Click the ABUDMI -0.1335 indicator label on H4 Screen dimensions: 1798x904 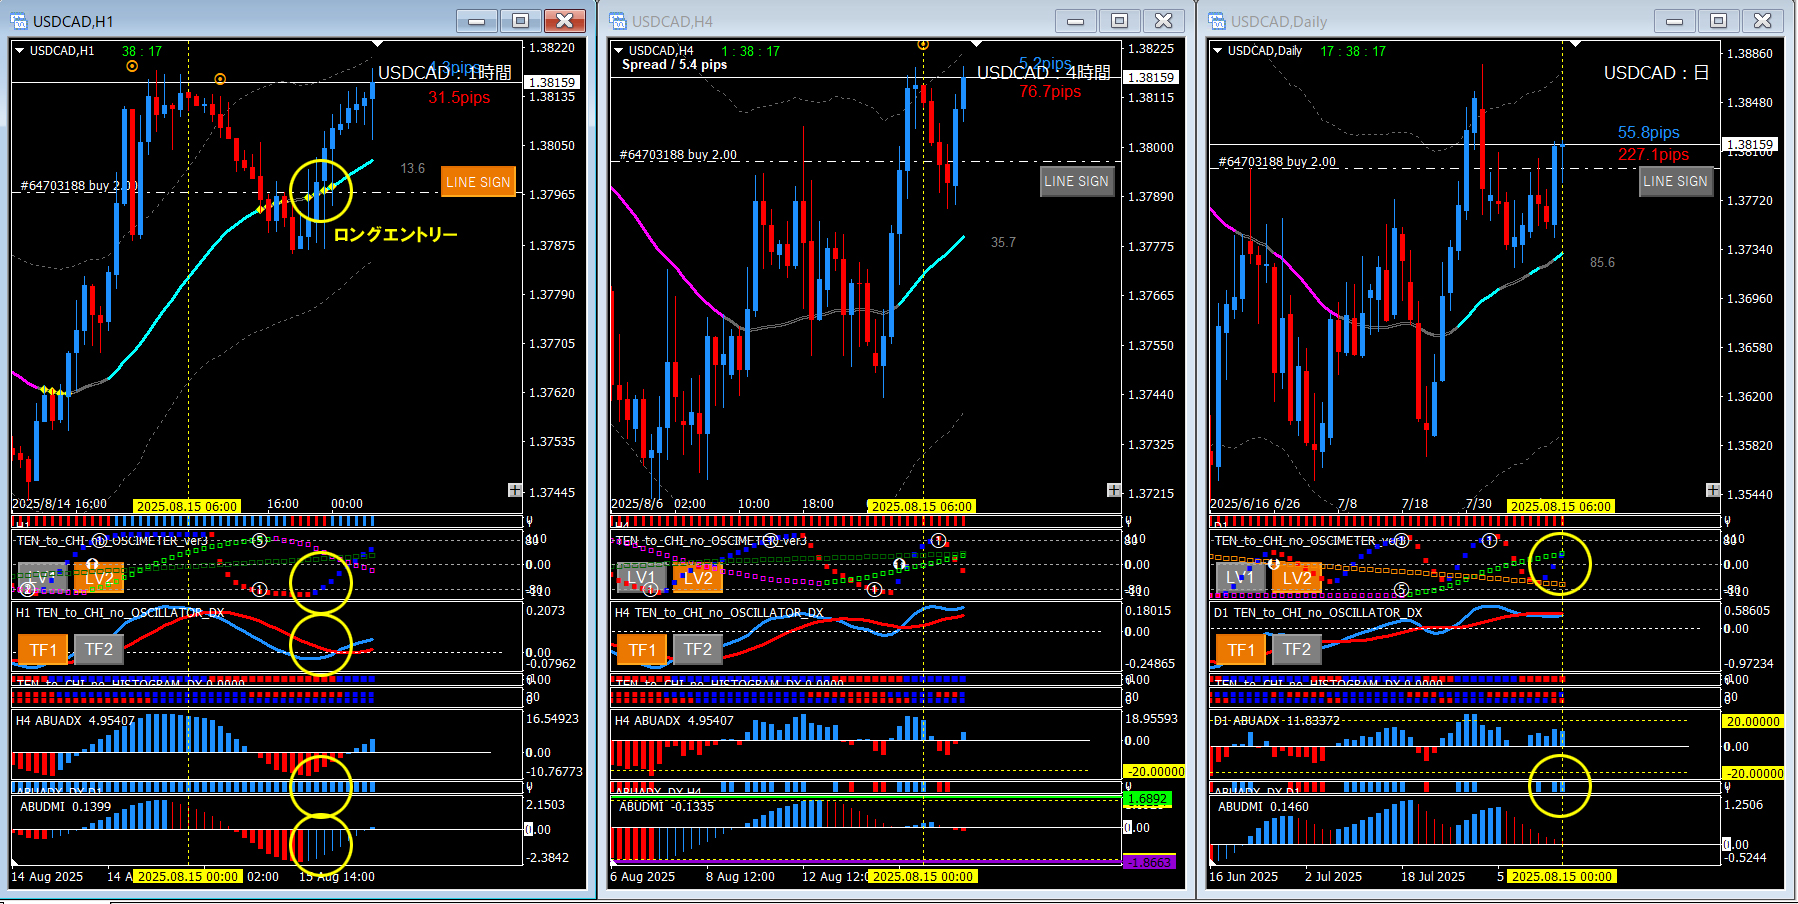click(666, 806)
